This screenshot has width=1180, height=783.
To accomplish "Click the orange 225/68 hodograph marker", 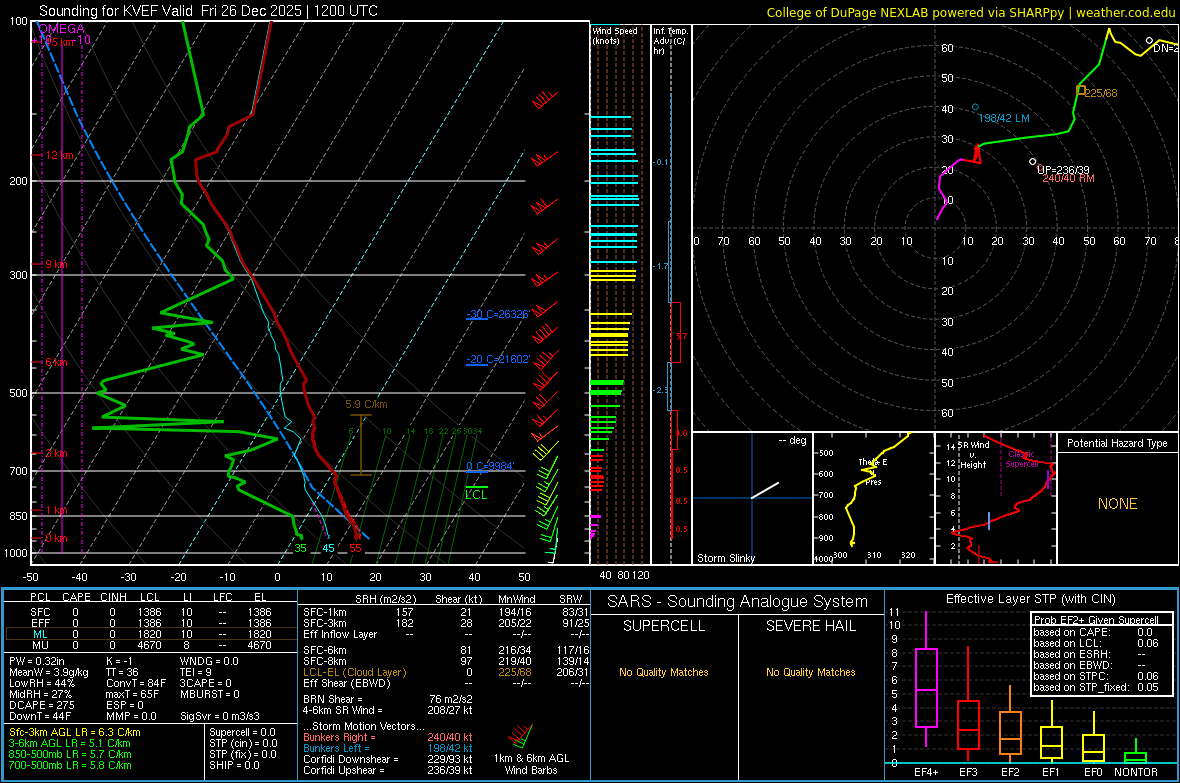I will click(x=1081, y=90).
